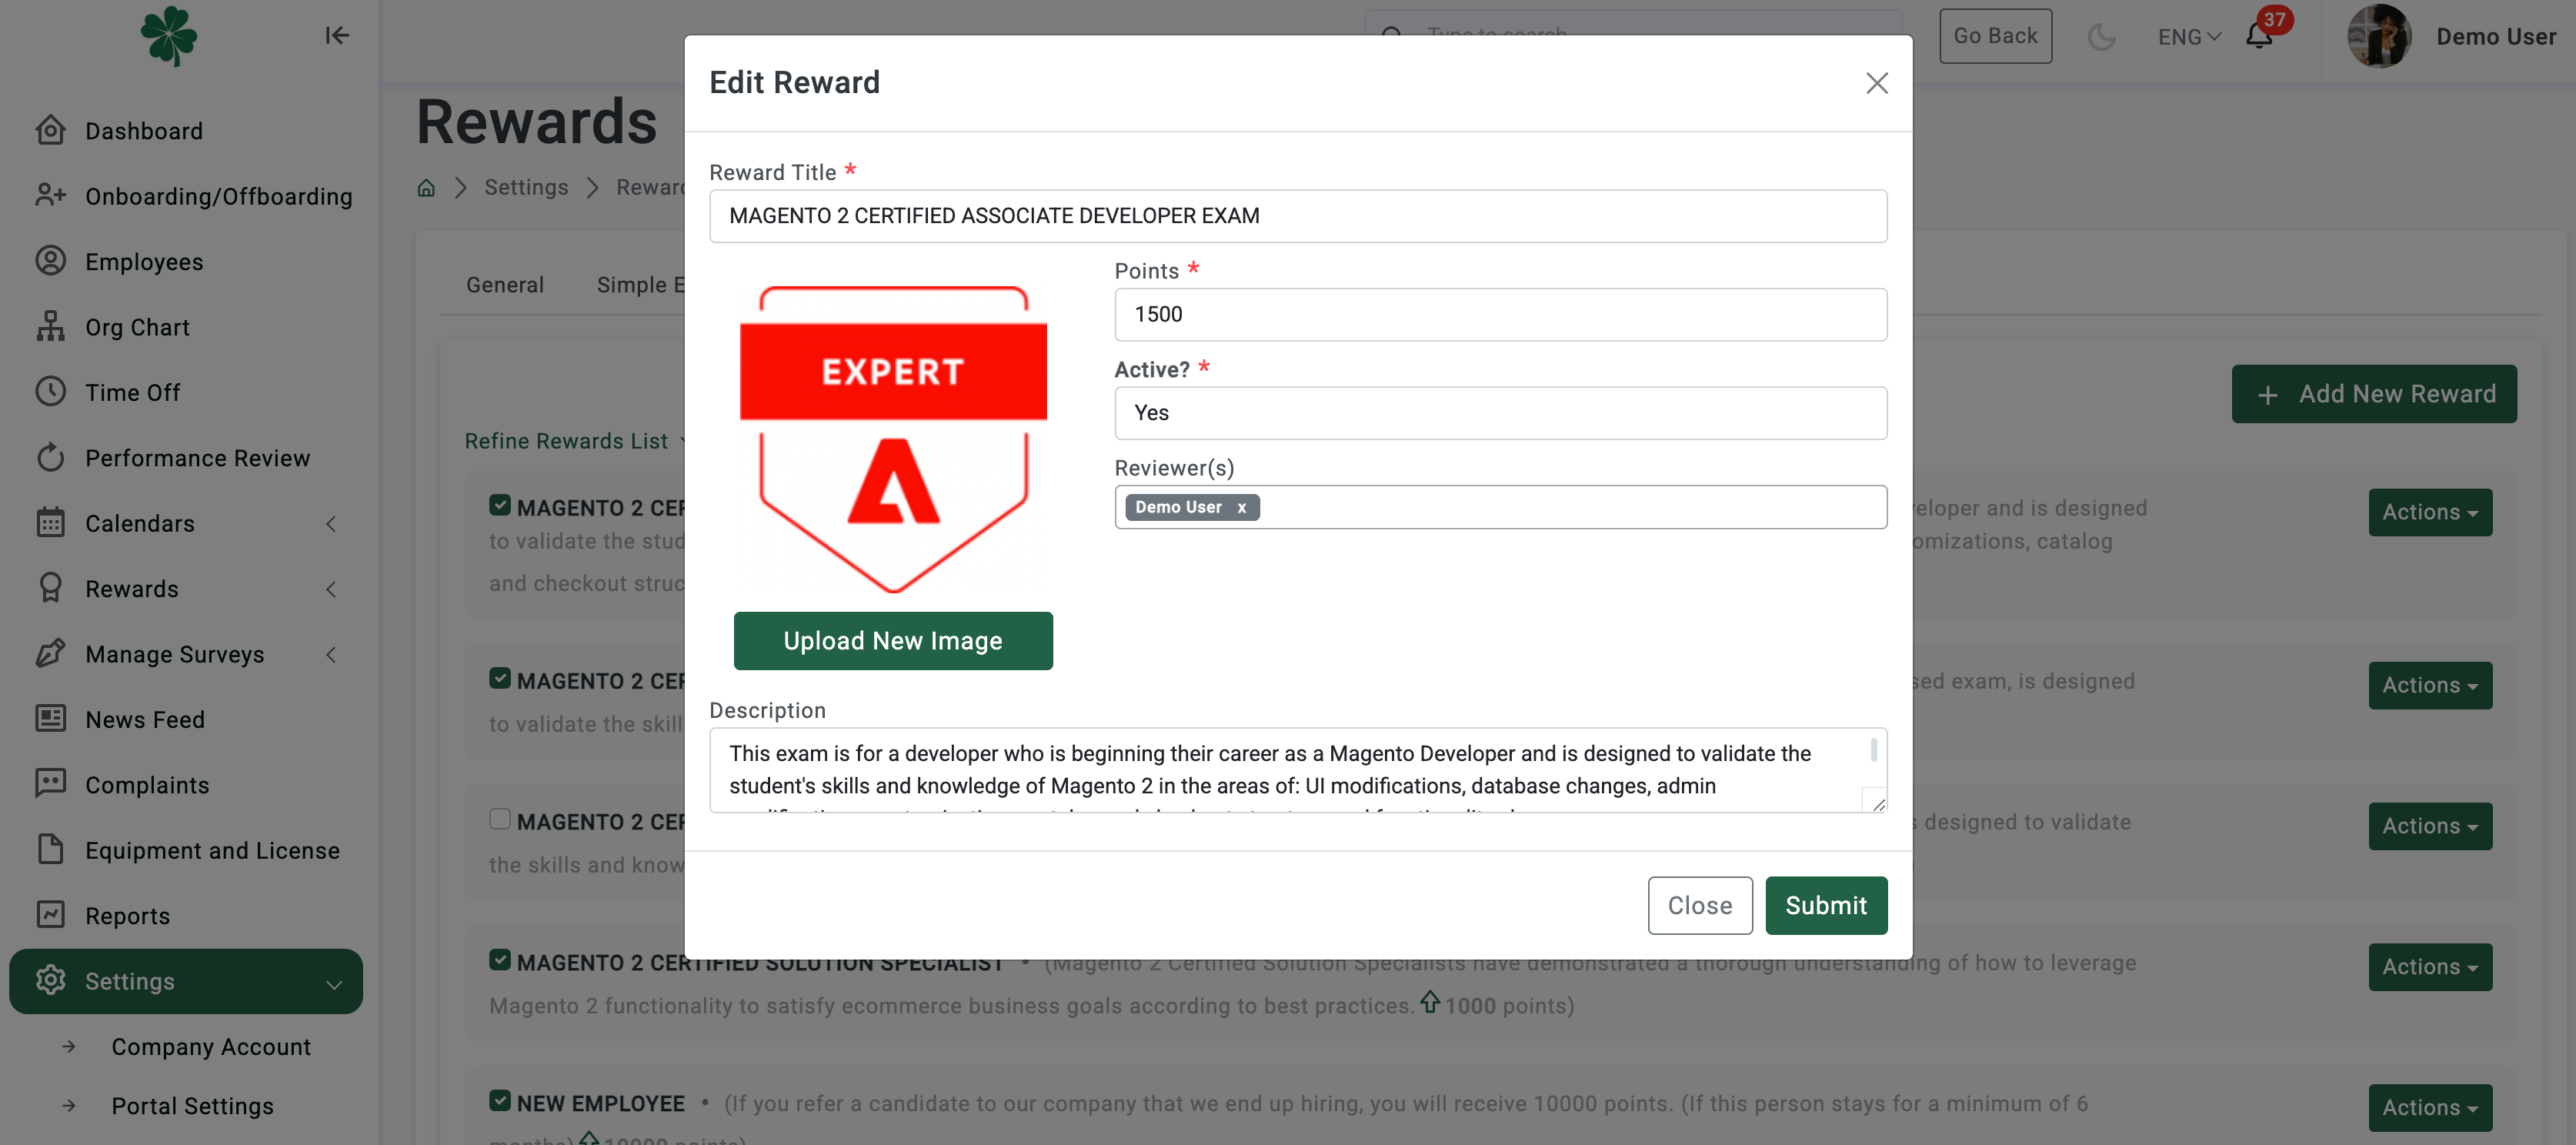2576x1145 pixels.
Task: Click Description textarea resize handle
Action: (1878, 803)
